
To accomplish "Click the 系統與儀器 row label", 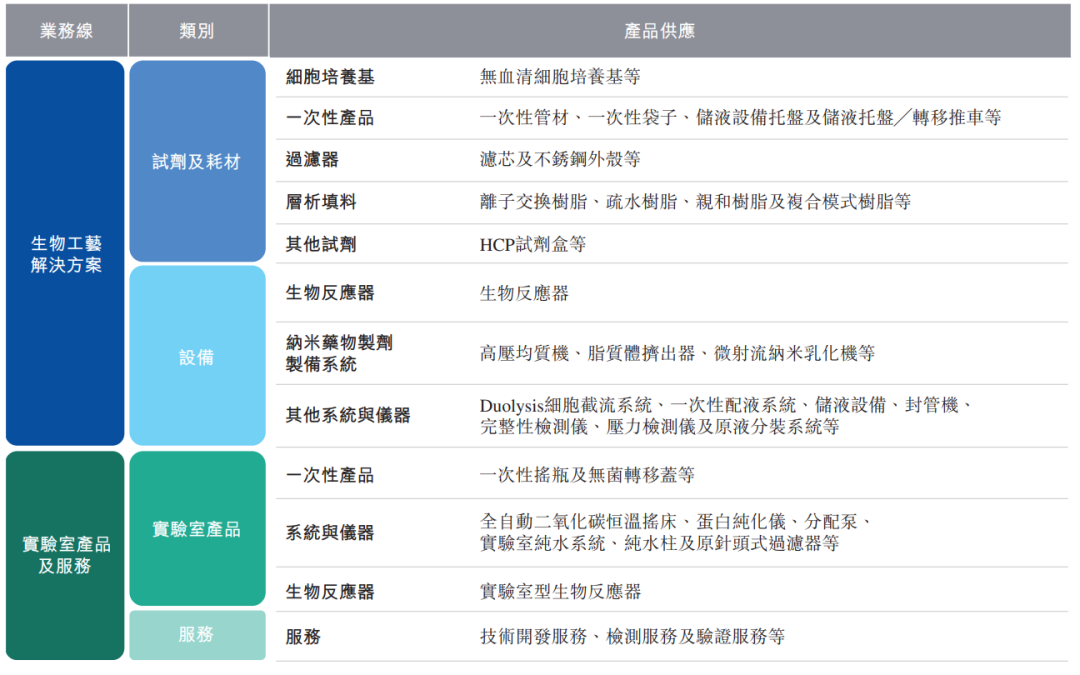I will [x=330, y=533].
